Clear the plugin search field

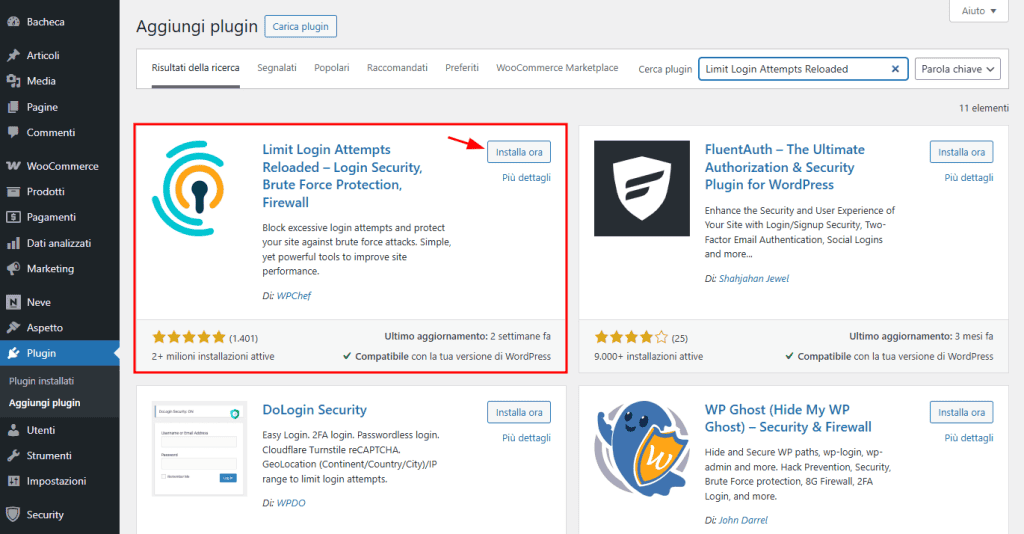895,69
